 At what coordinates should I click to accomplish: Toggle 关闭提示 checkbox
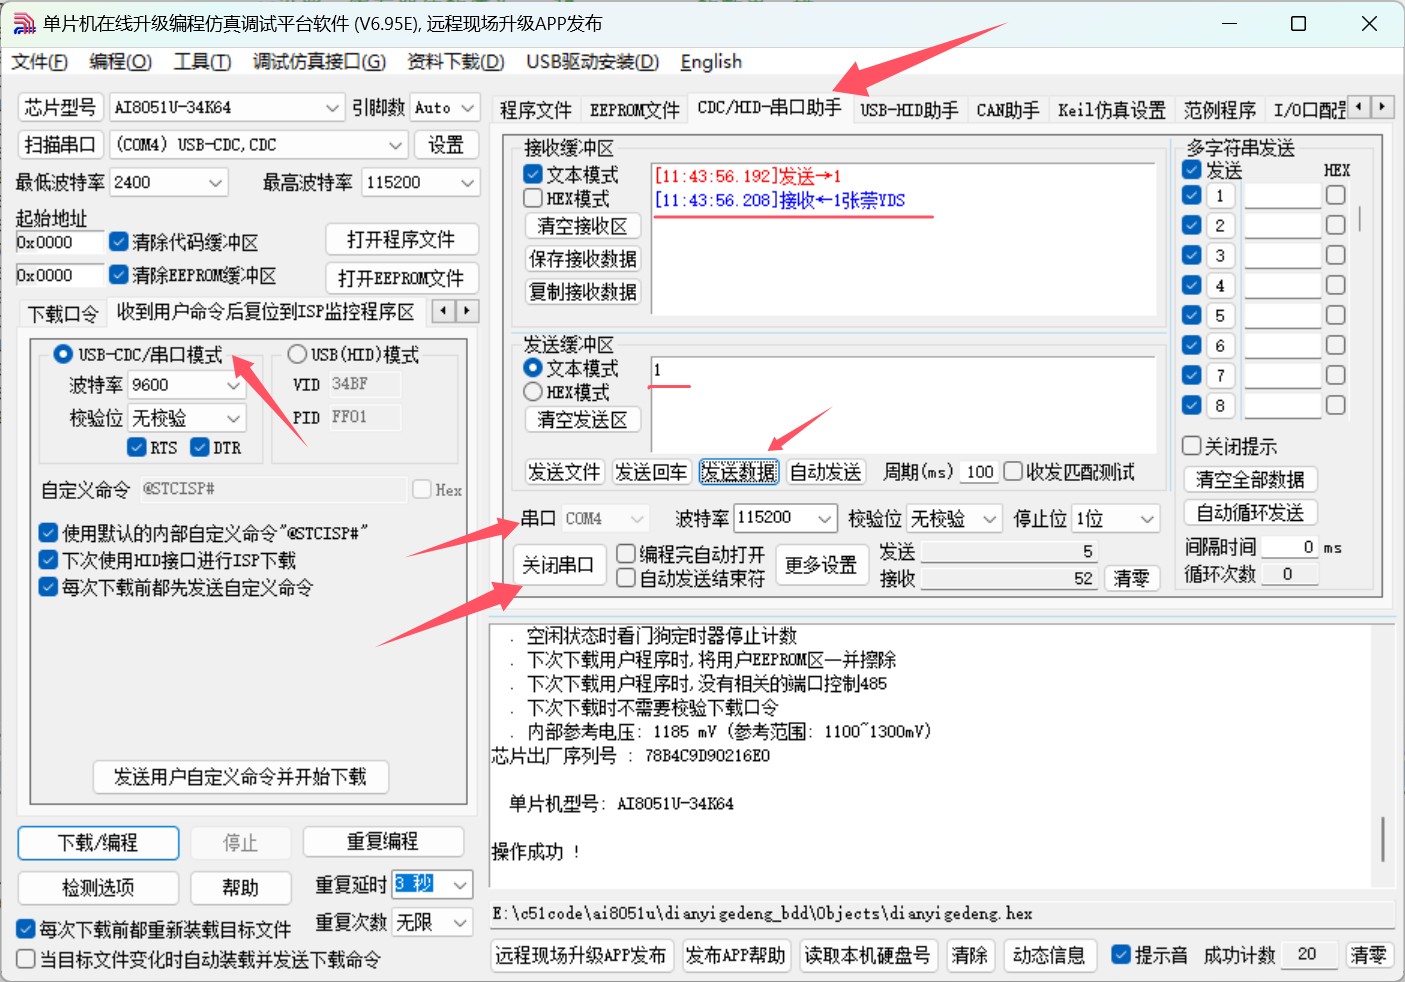coord(1191,446)
